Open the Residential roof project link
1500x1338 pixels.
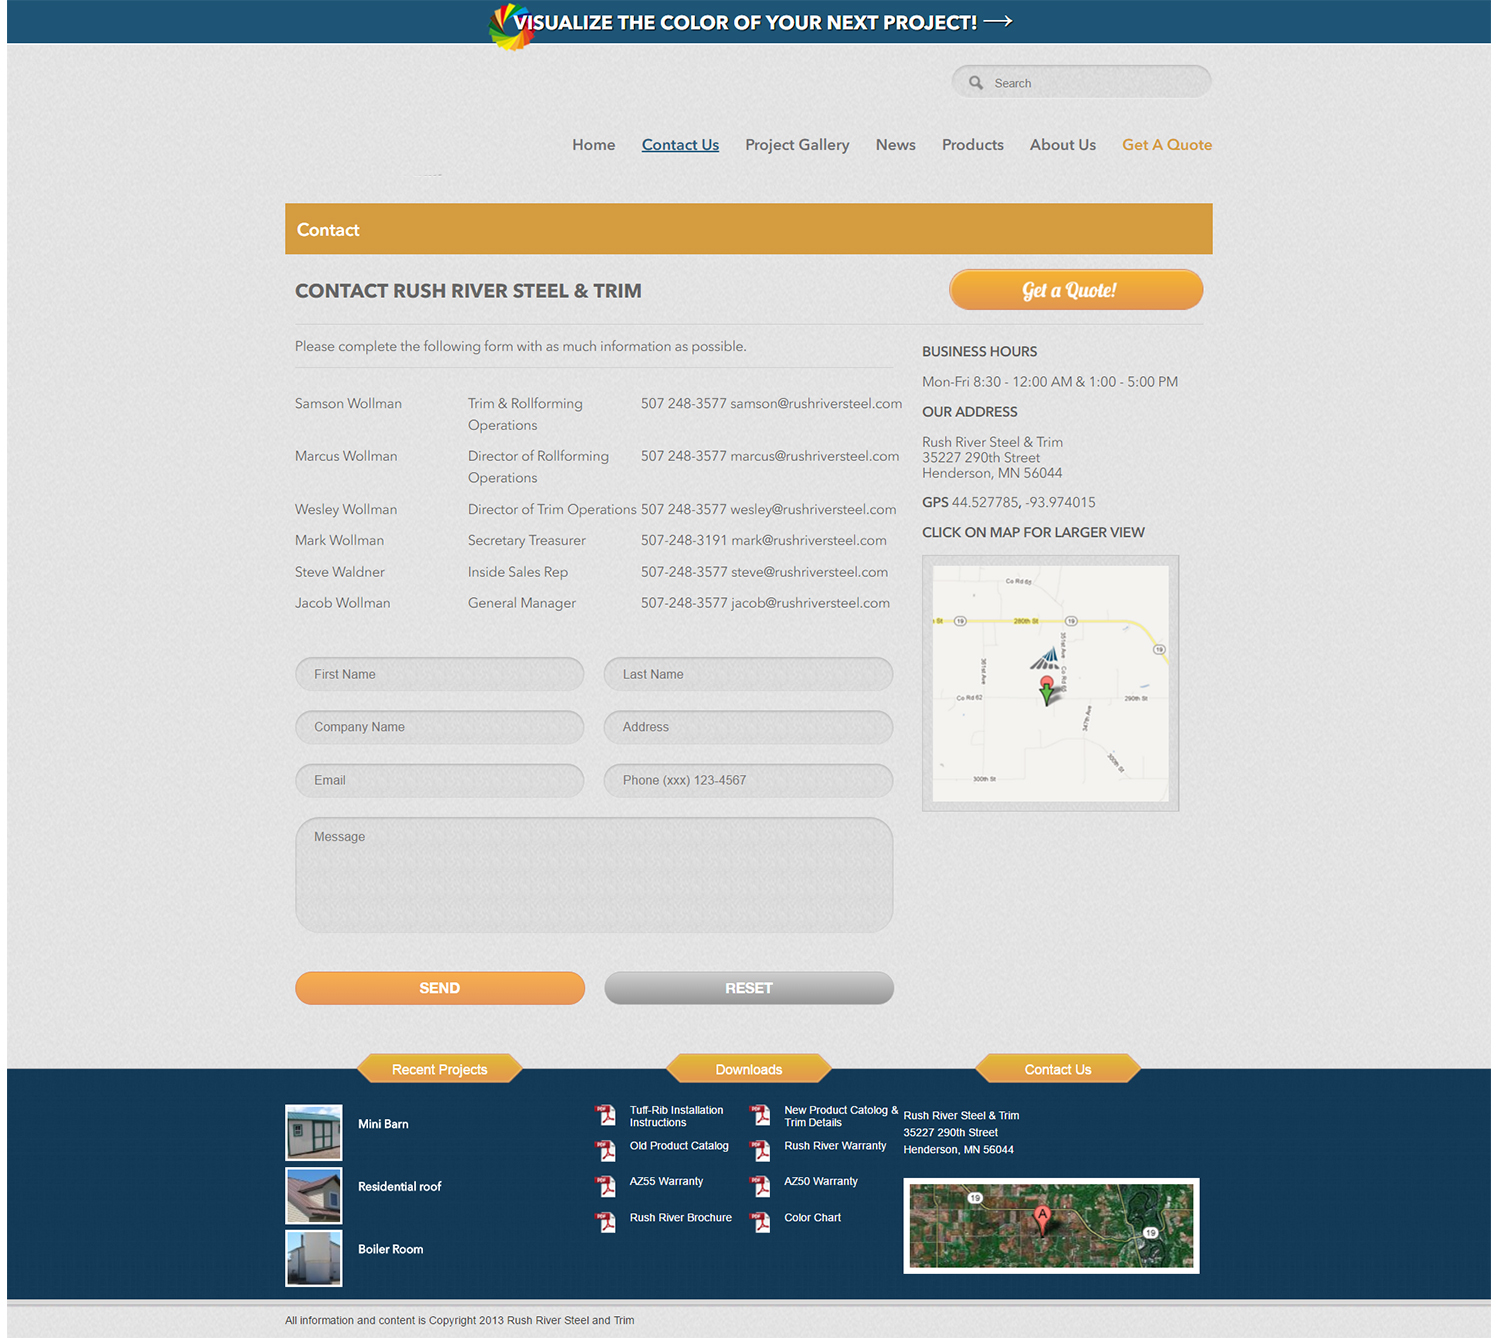400,1187
